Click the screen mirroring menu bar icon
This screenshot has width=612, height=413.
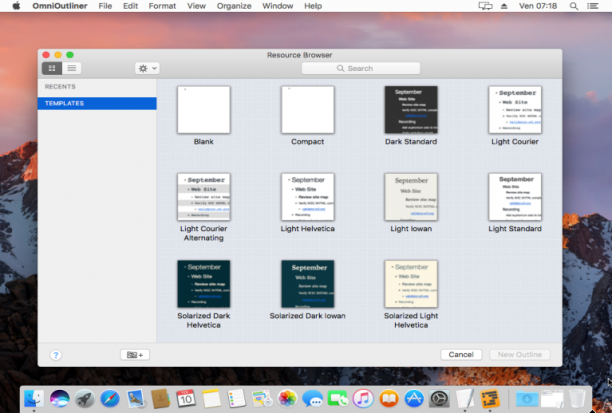coord(485,6)
